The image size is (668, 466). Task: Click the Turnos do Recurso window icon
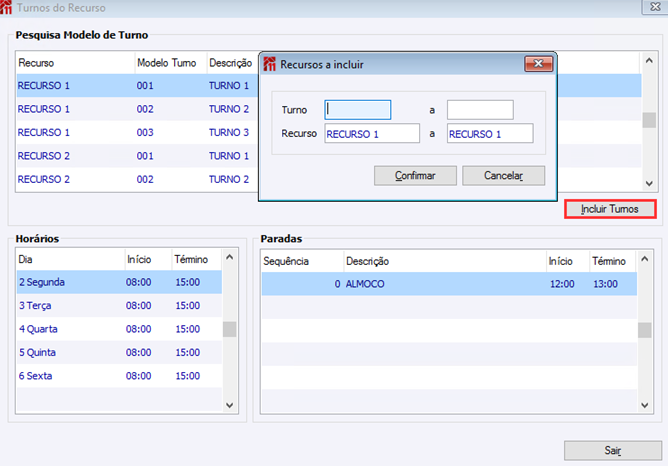(6, 7)
